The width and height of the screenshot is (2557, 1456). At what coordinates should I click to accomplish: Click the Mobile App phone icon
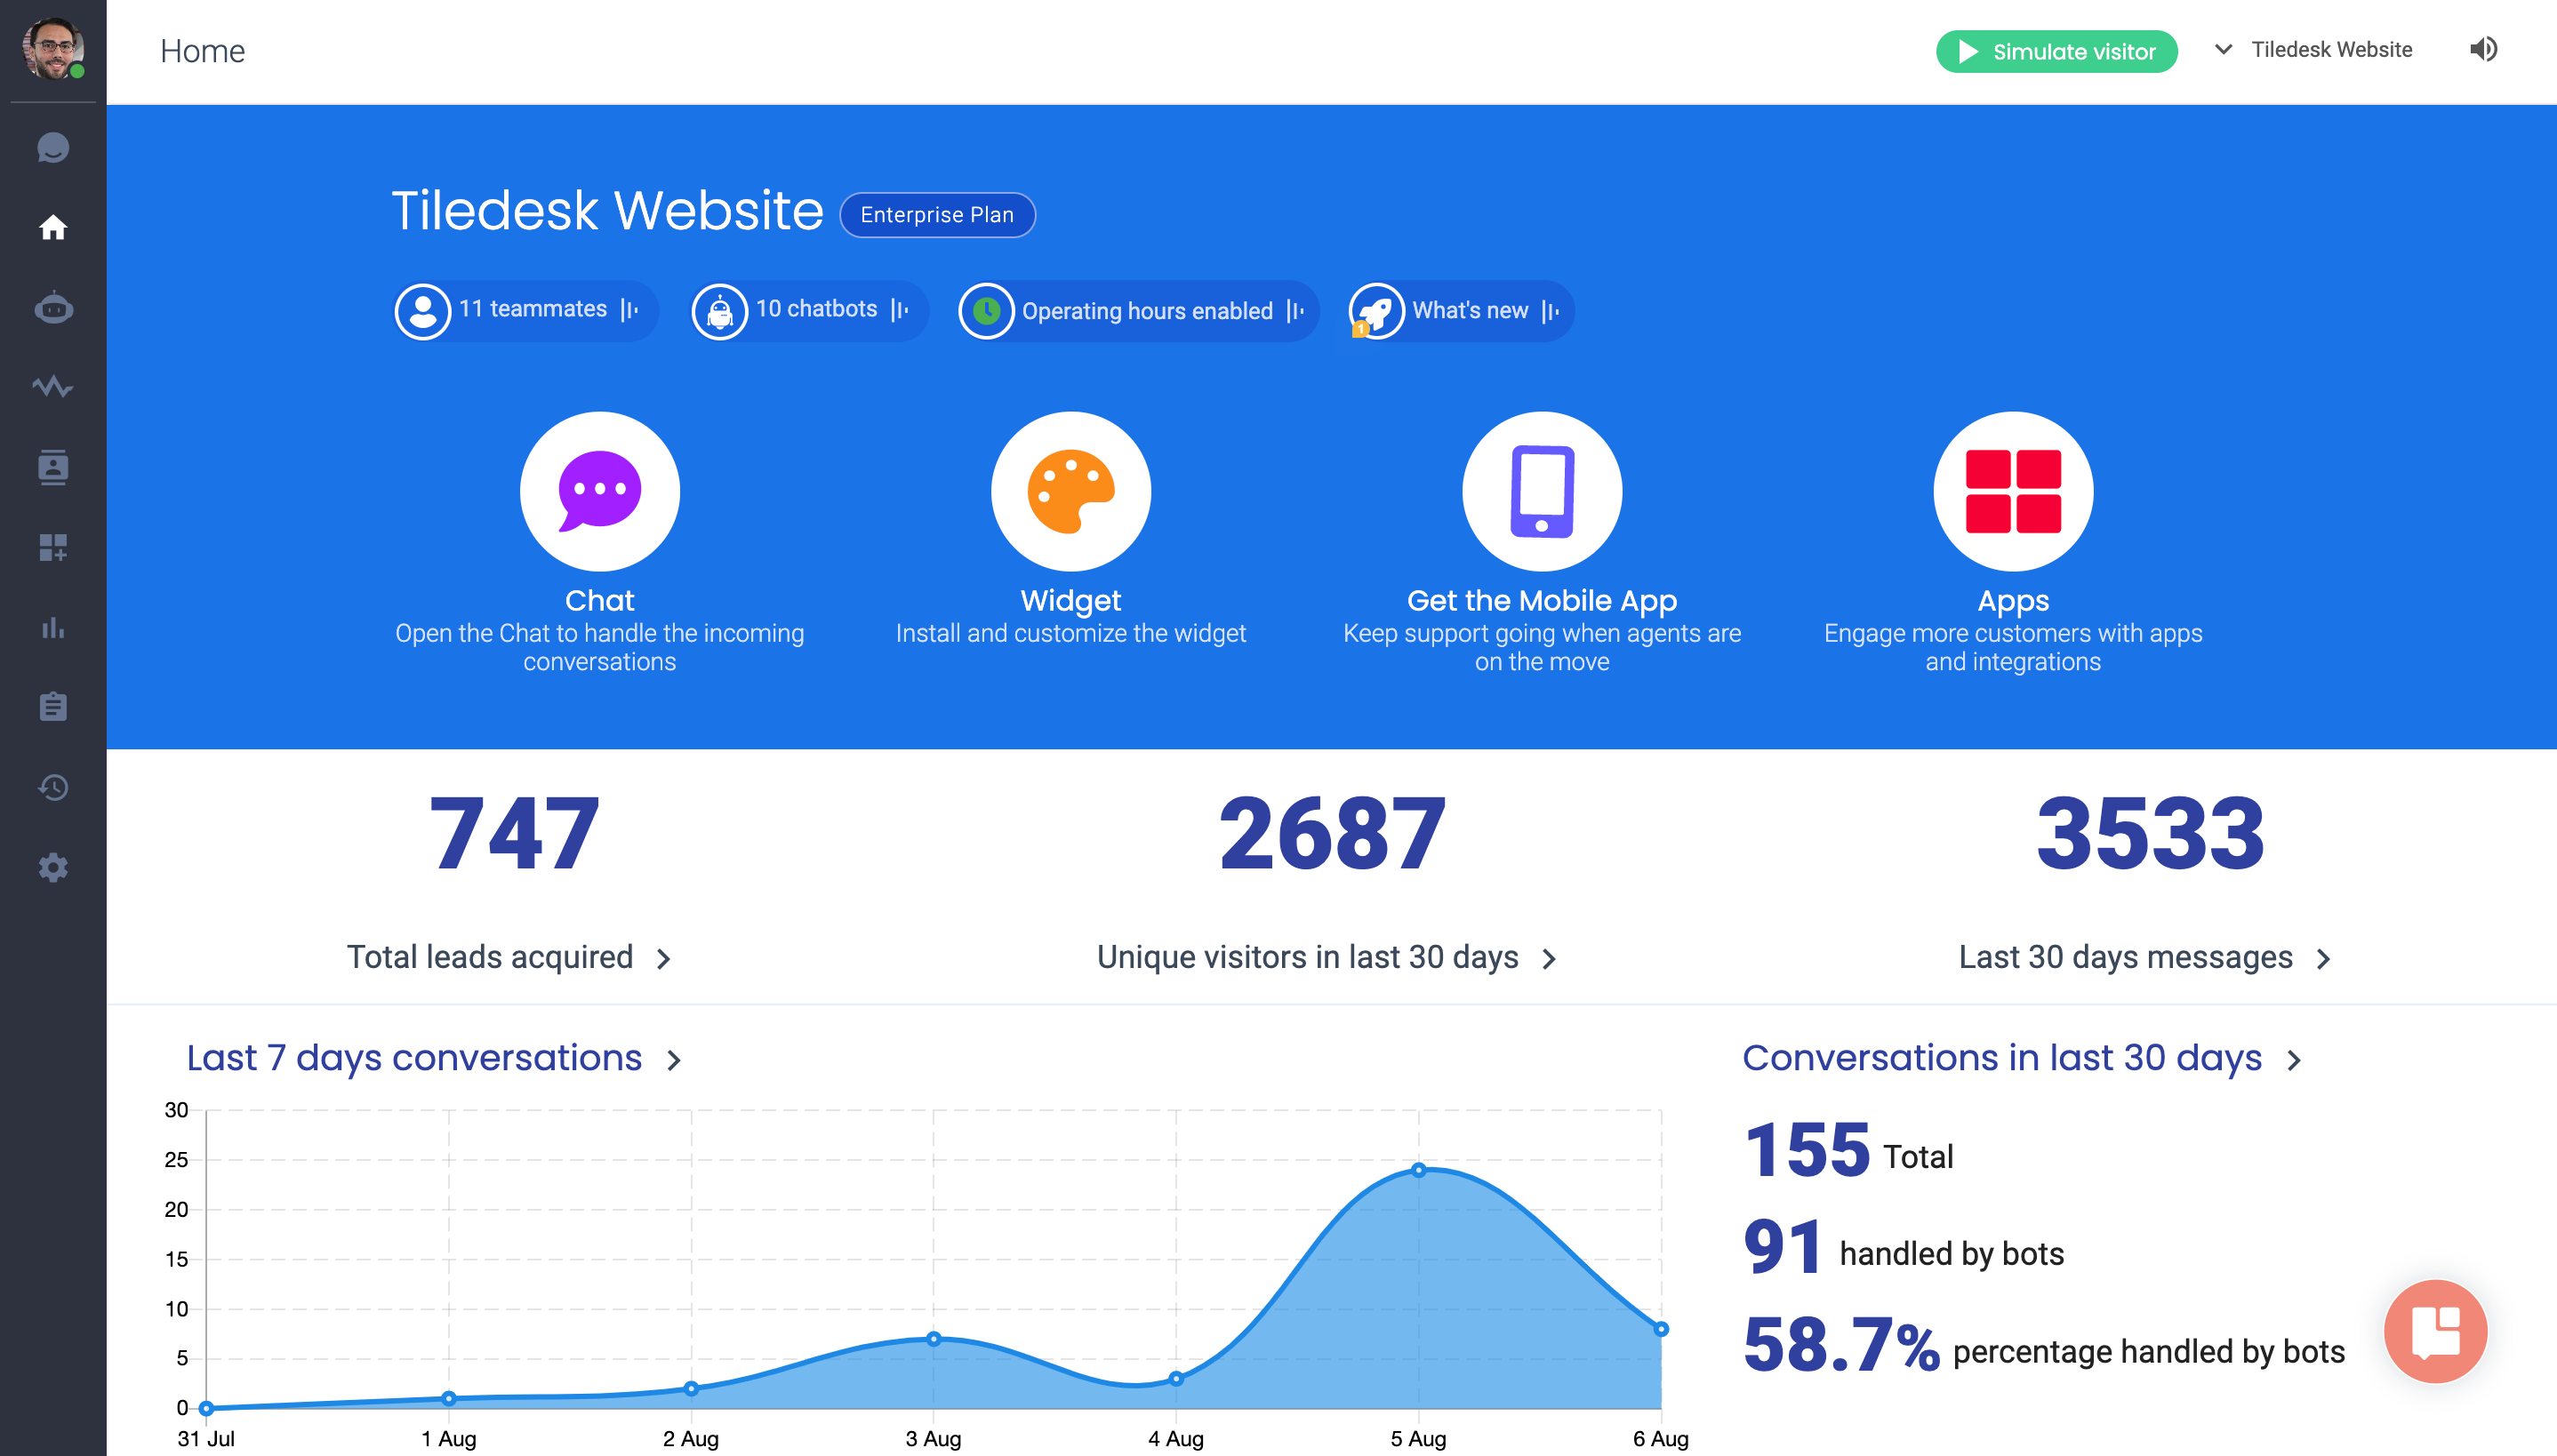tap(1541, 491)
